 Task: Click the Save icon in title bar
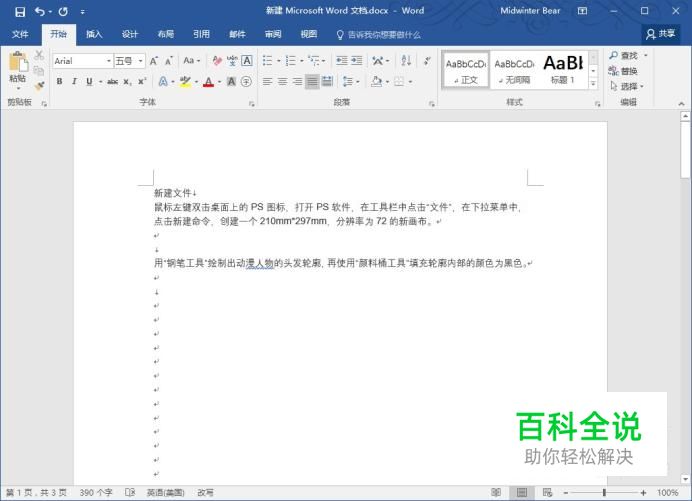[20, 11]
